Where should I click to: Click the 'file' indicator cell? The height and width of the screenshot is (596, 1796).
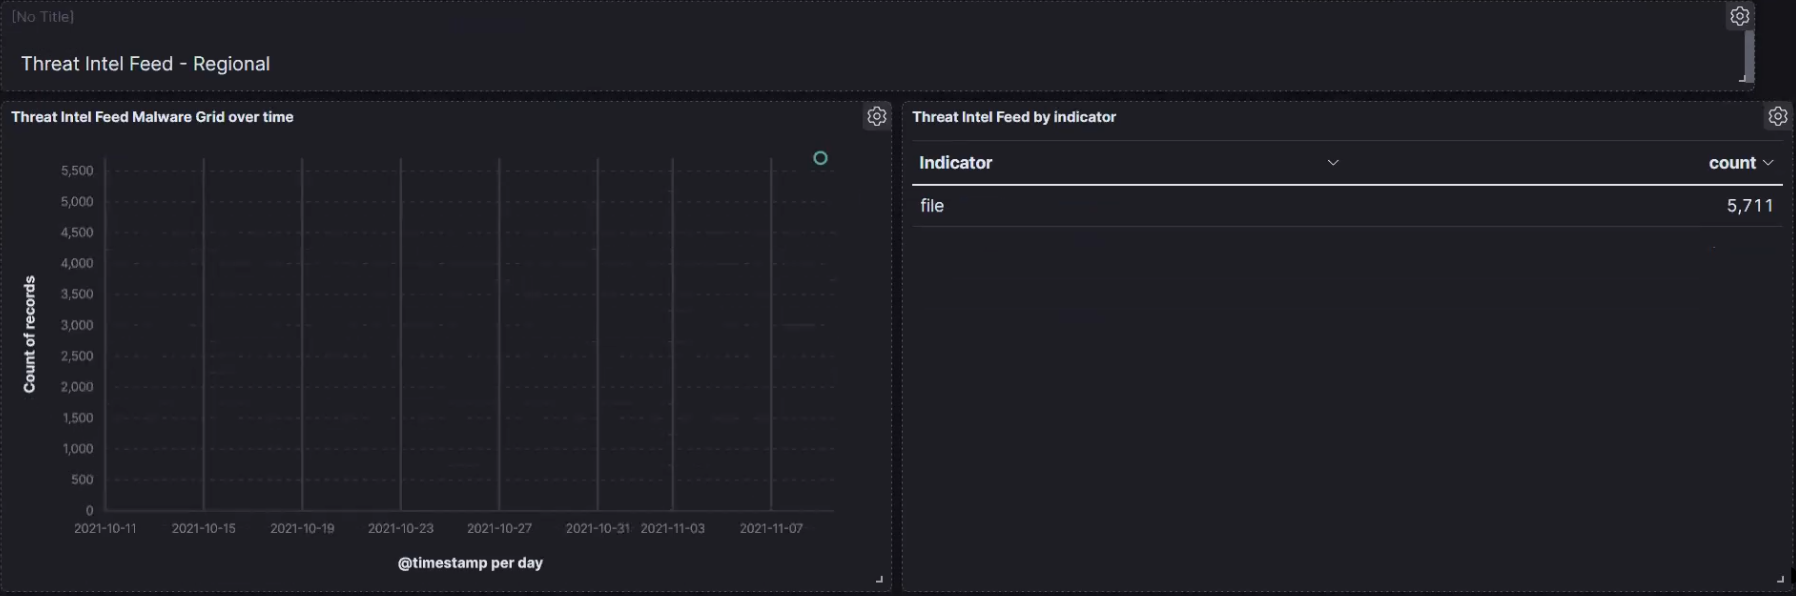click(x=932, y=205)
